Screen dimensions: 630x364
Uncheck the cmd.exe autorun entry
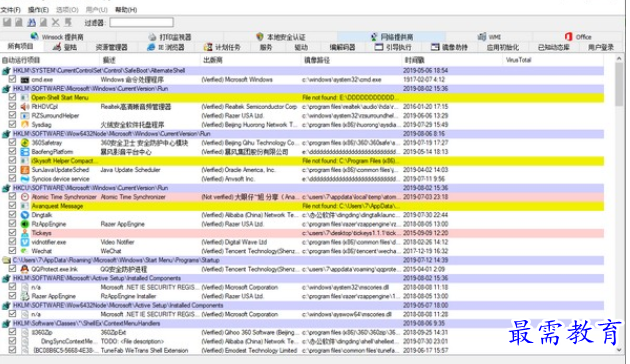coord(12,79)
